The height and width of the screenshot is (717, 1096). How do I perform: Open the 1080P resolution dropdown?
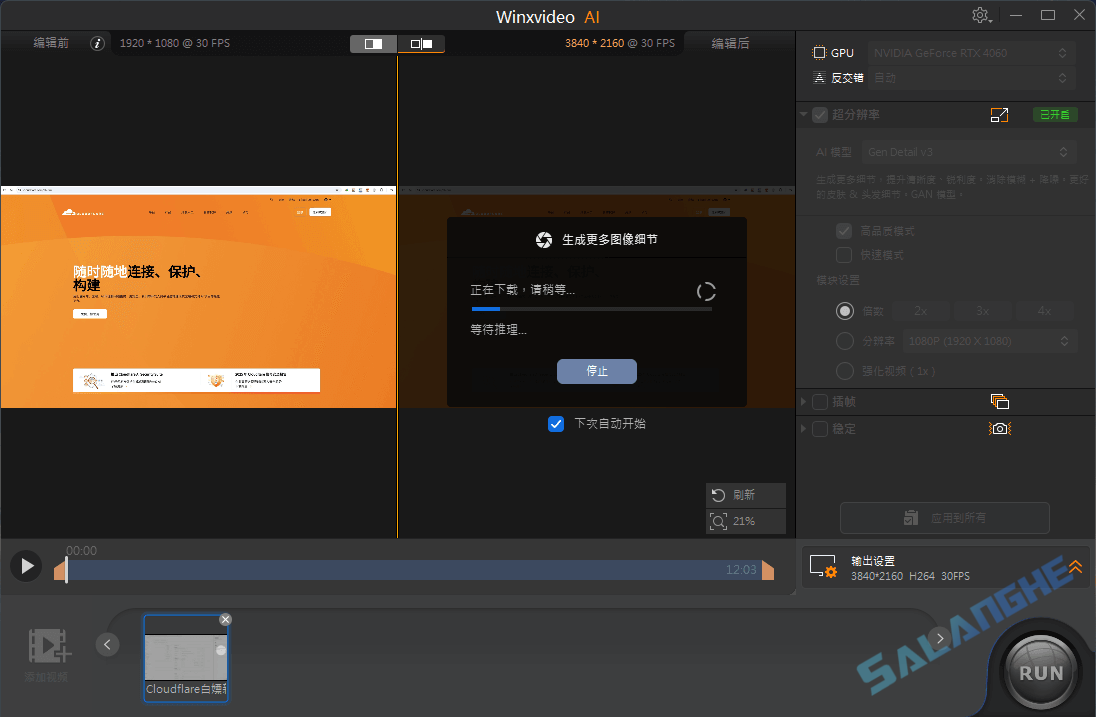tap(988, 340)
